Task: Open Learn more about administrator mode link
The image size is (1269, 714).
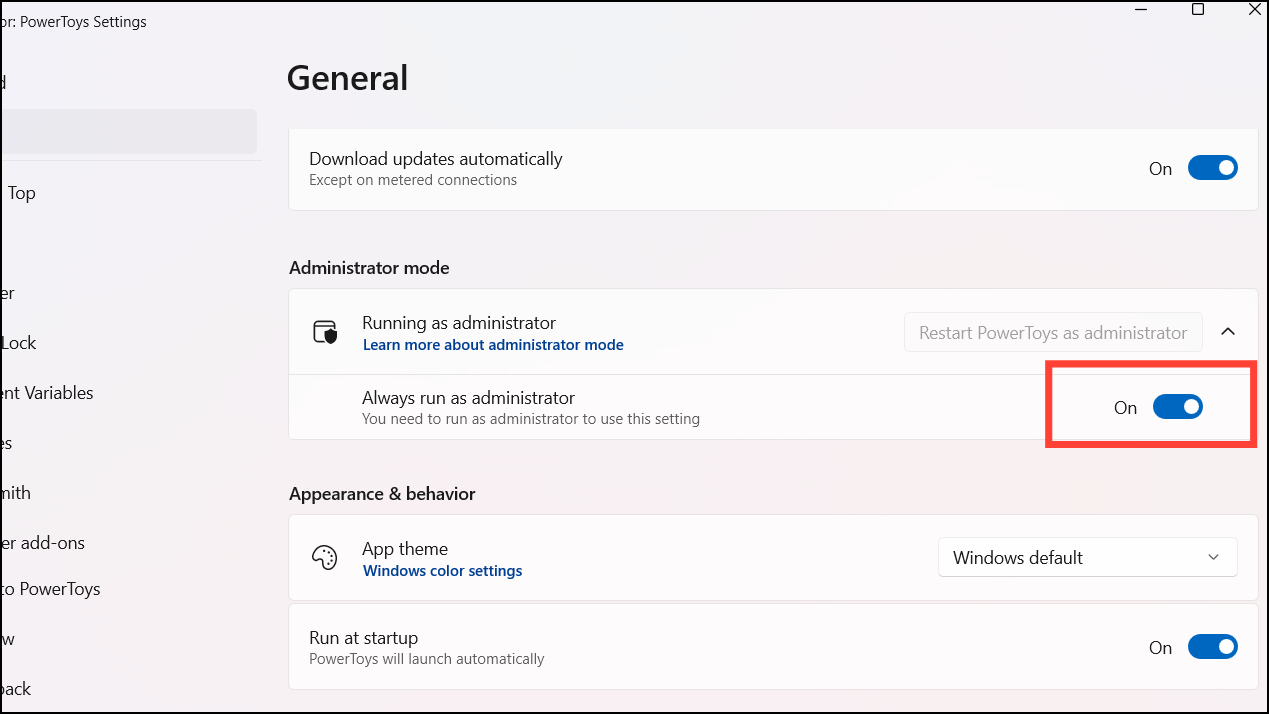Action: (493, 345)
